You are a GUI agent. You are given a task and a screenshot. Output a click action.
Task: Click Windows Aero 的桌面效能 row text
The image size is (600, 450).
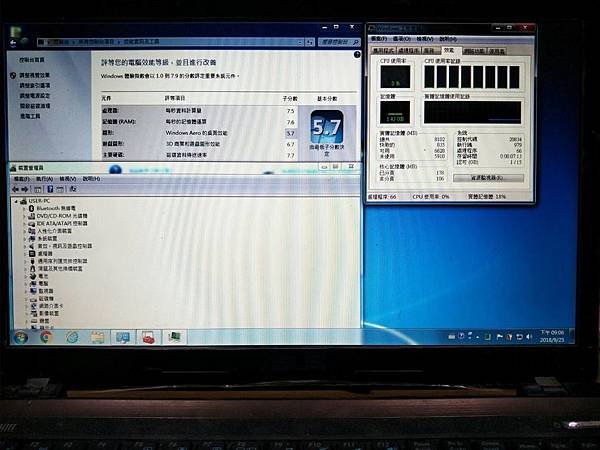coord(196,133)
